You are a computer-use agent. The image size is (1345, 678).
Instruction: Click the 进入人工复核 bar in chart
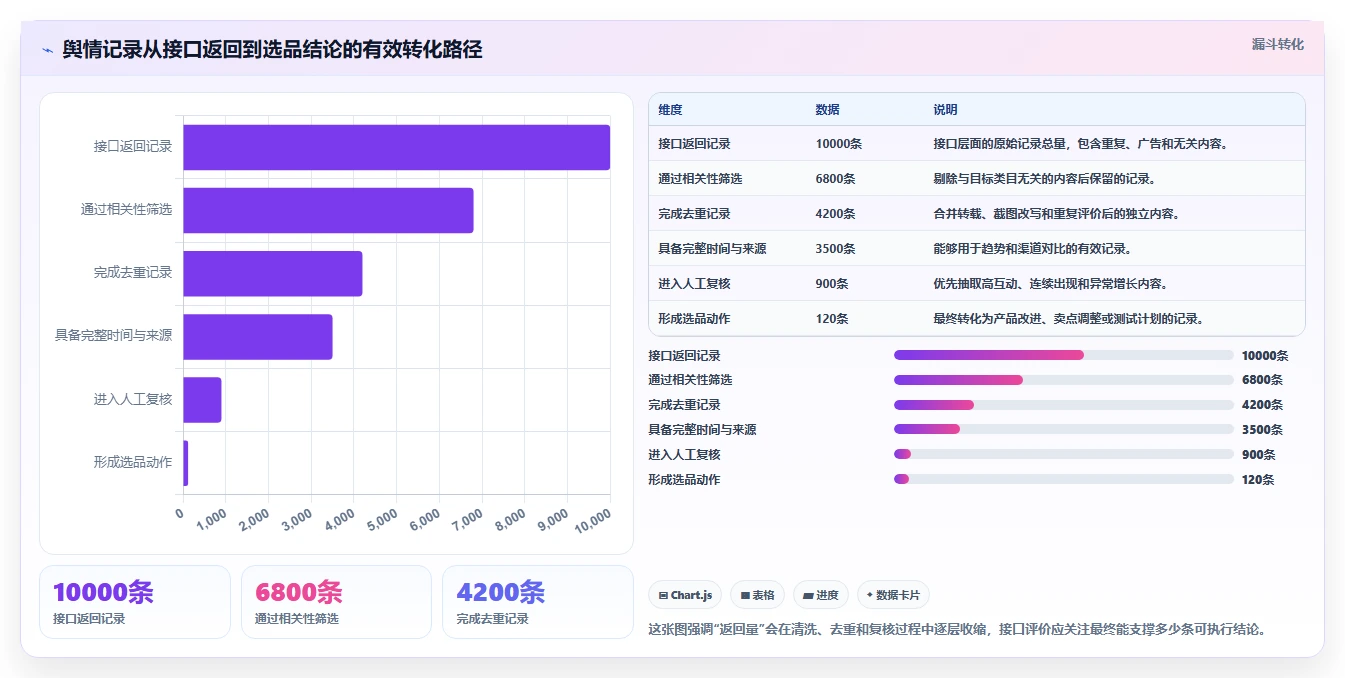click(x=202, y=400)
